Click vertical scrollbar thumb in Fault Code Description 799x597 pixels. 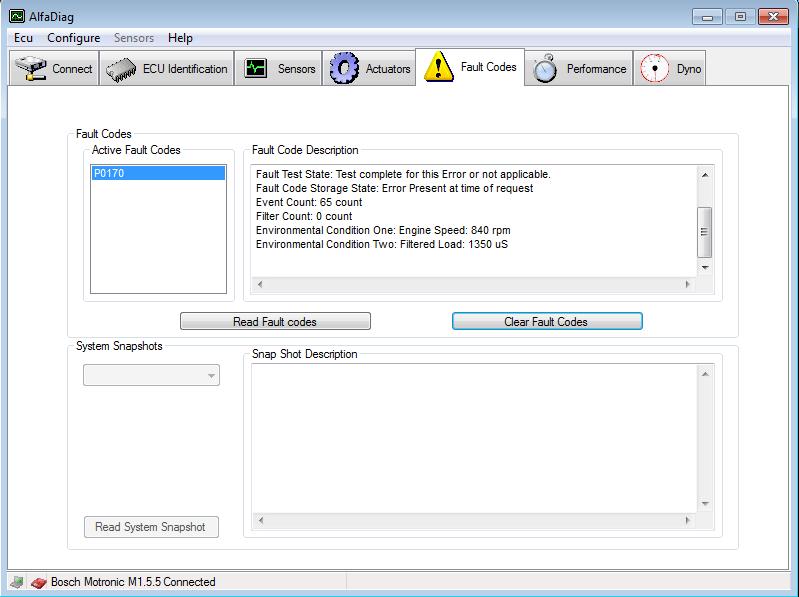(705, 232)
